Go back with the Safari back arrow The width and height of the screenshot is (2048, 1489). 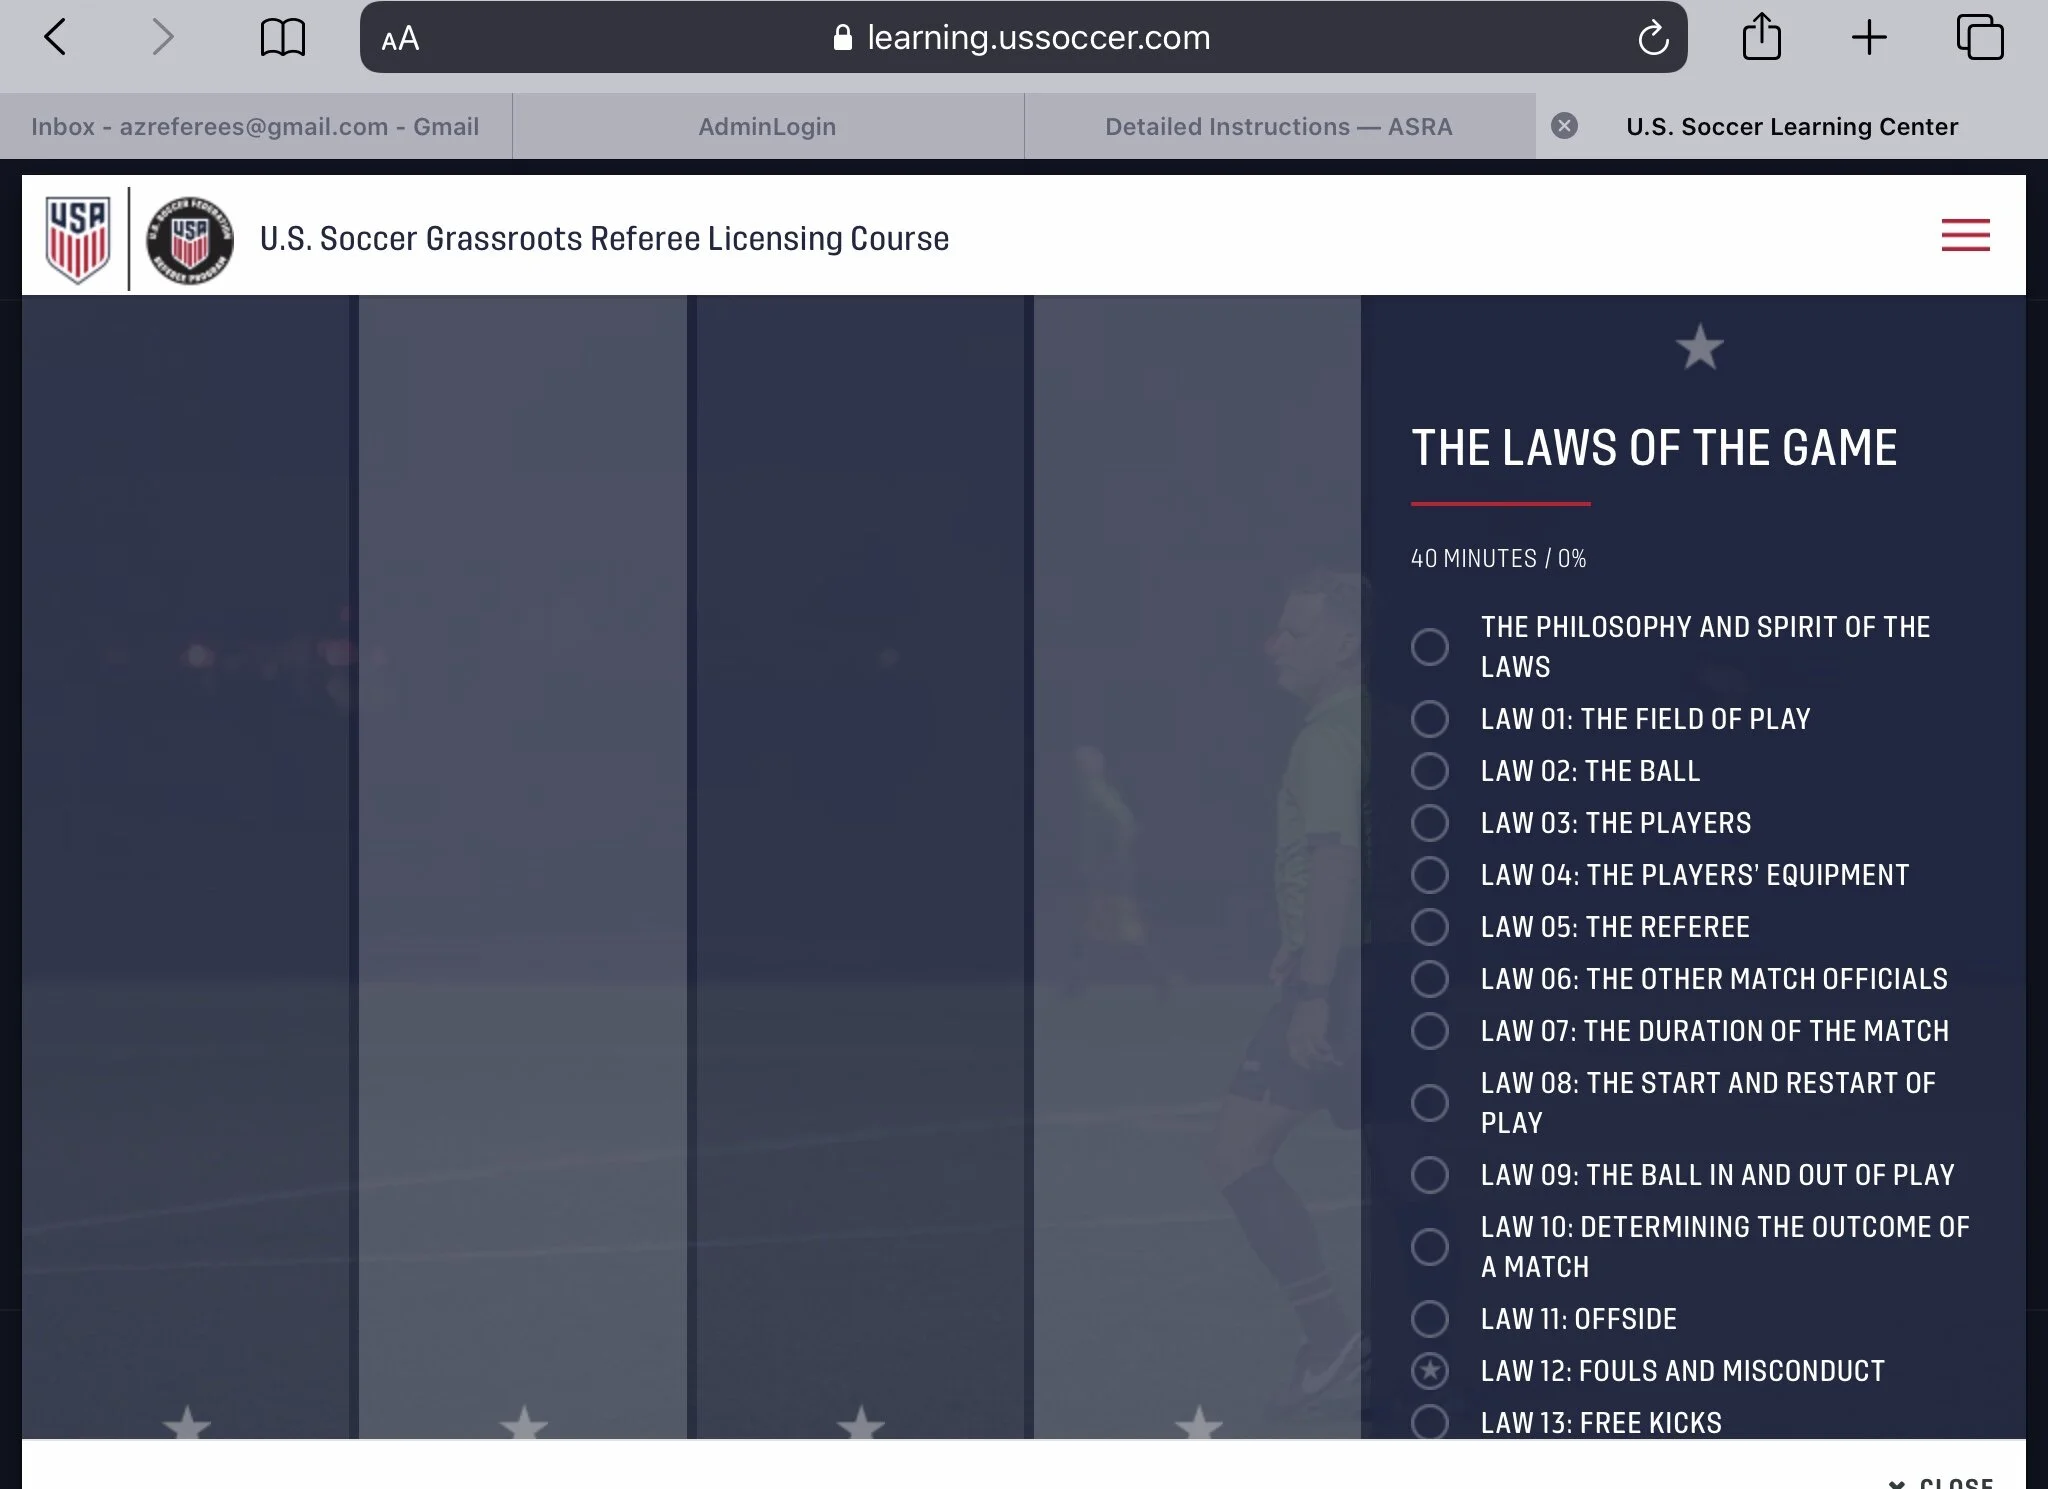click(x=56, y=38)
